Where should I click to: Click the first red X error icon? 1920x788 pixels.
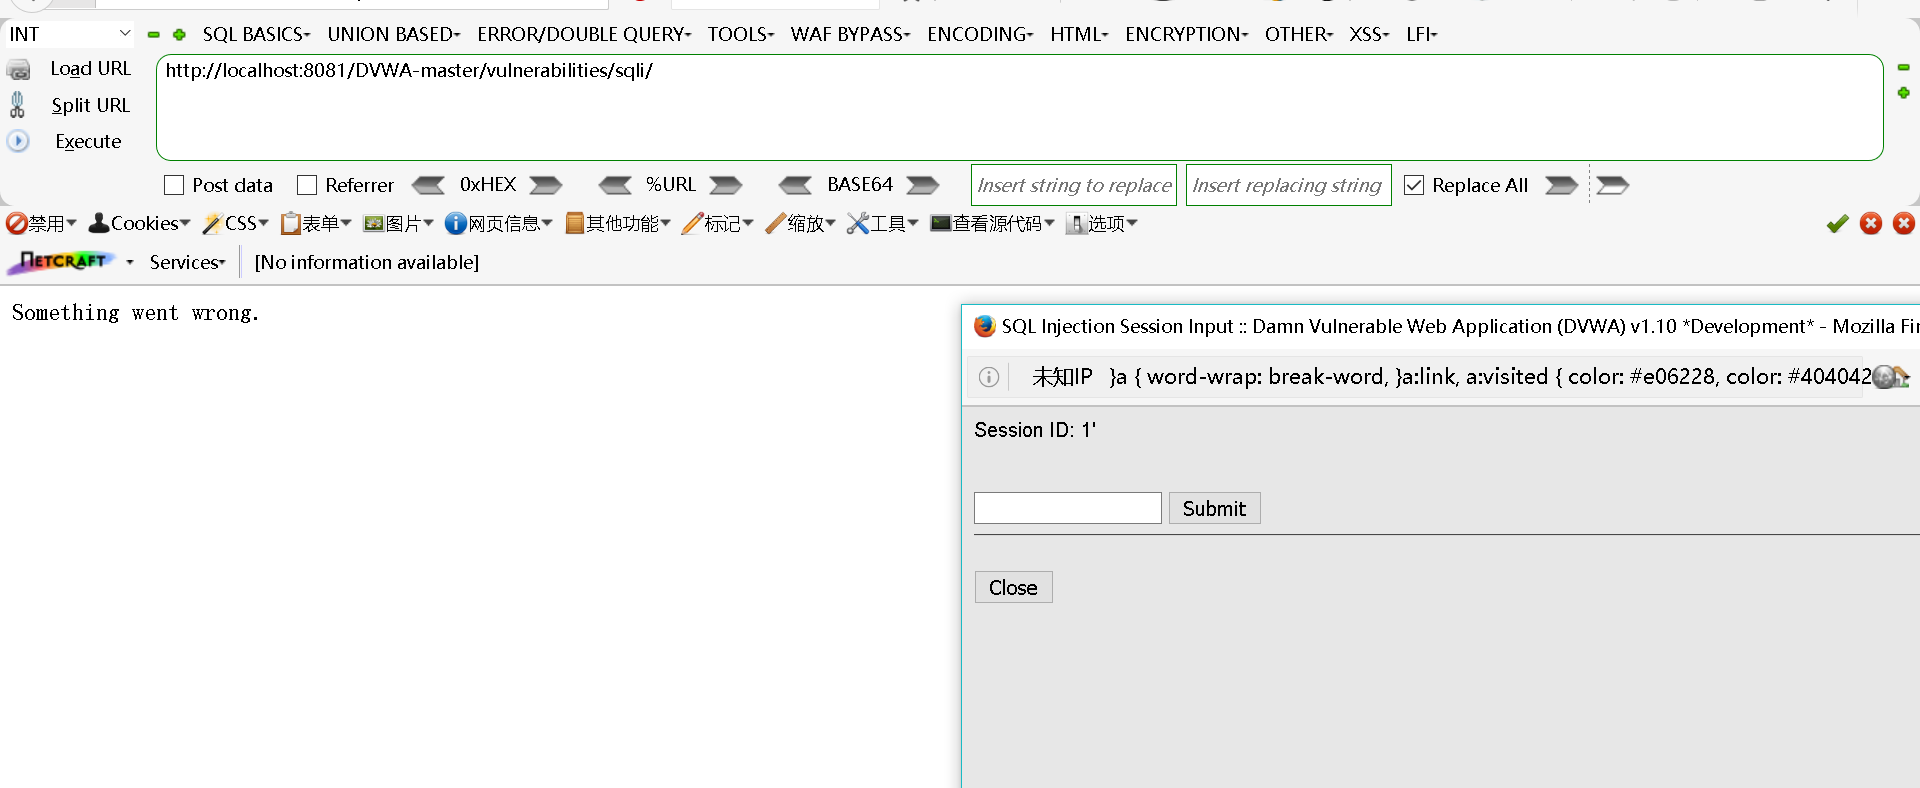point(1871,224)
